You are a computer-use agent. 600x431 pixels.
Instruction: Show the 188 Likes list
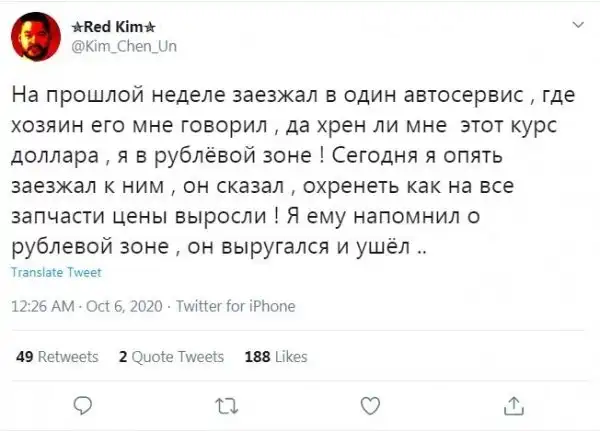(275, 355)
